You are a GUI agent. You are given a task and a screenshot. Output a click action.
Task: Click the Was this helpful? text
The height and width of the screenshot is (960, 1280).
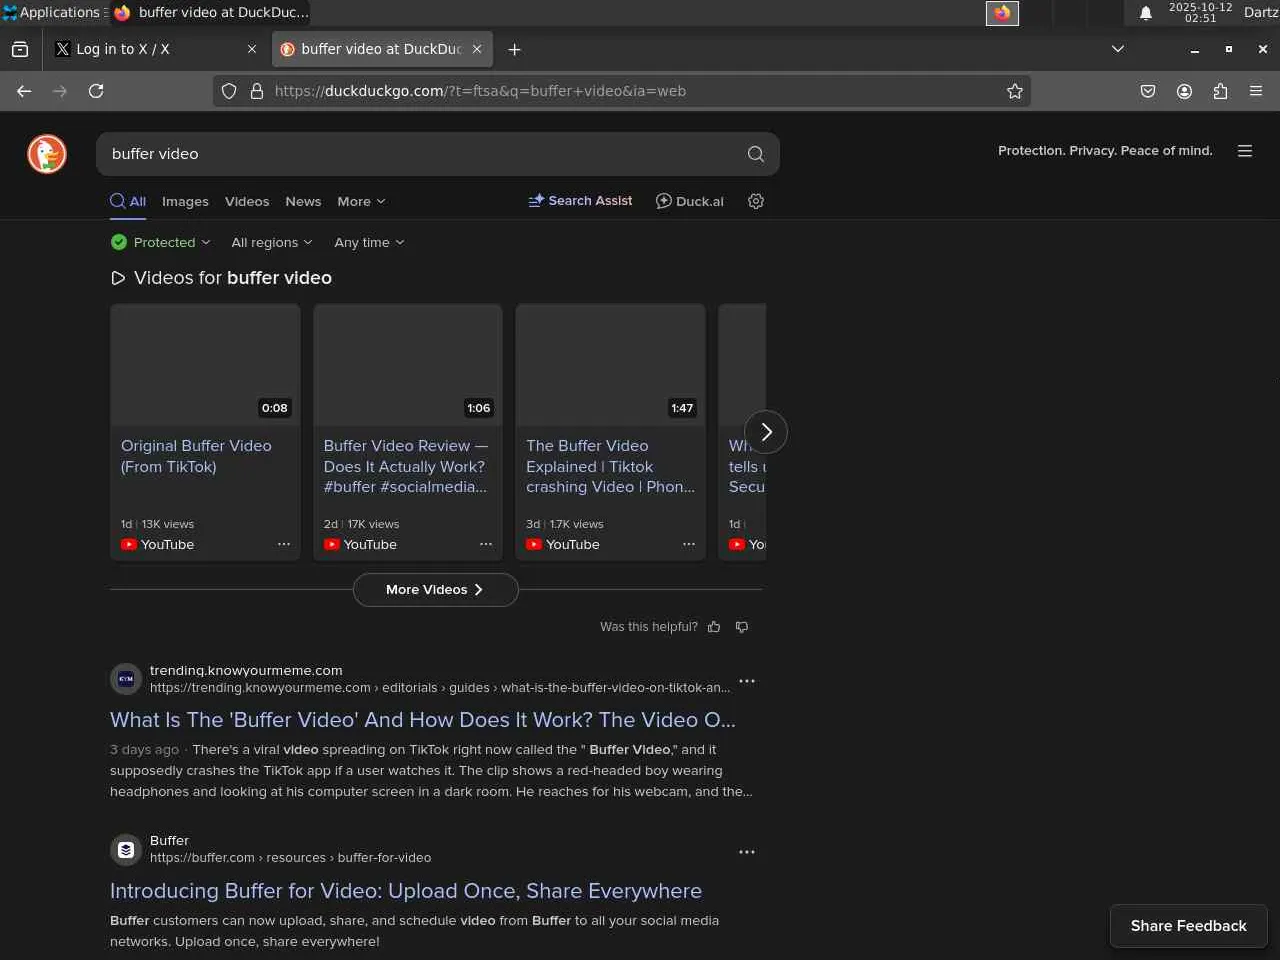(x=649, y=627)
